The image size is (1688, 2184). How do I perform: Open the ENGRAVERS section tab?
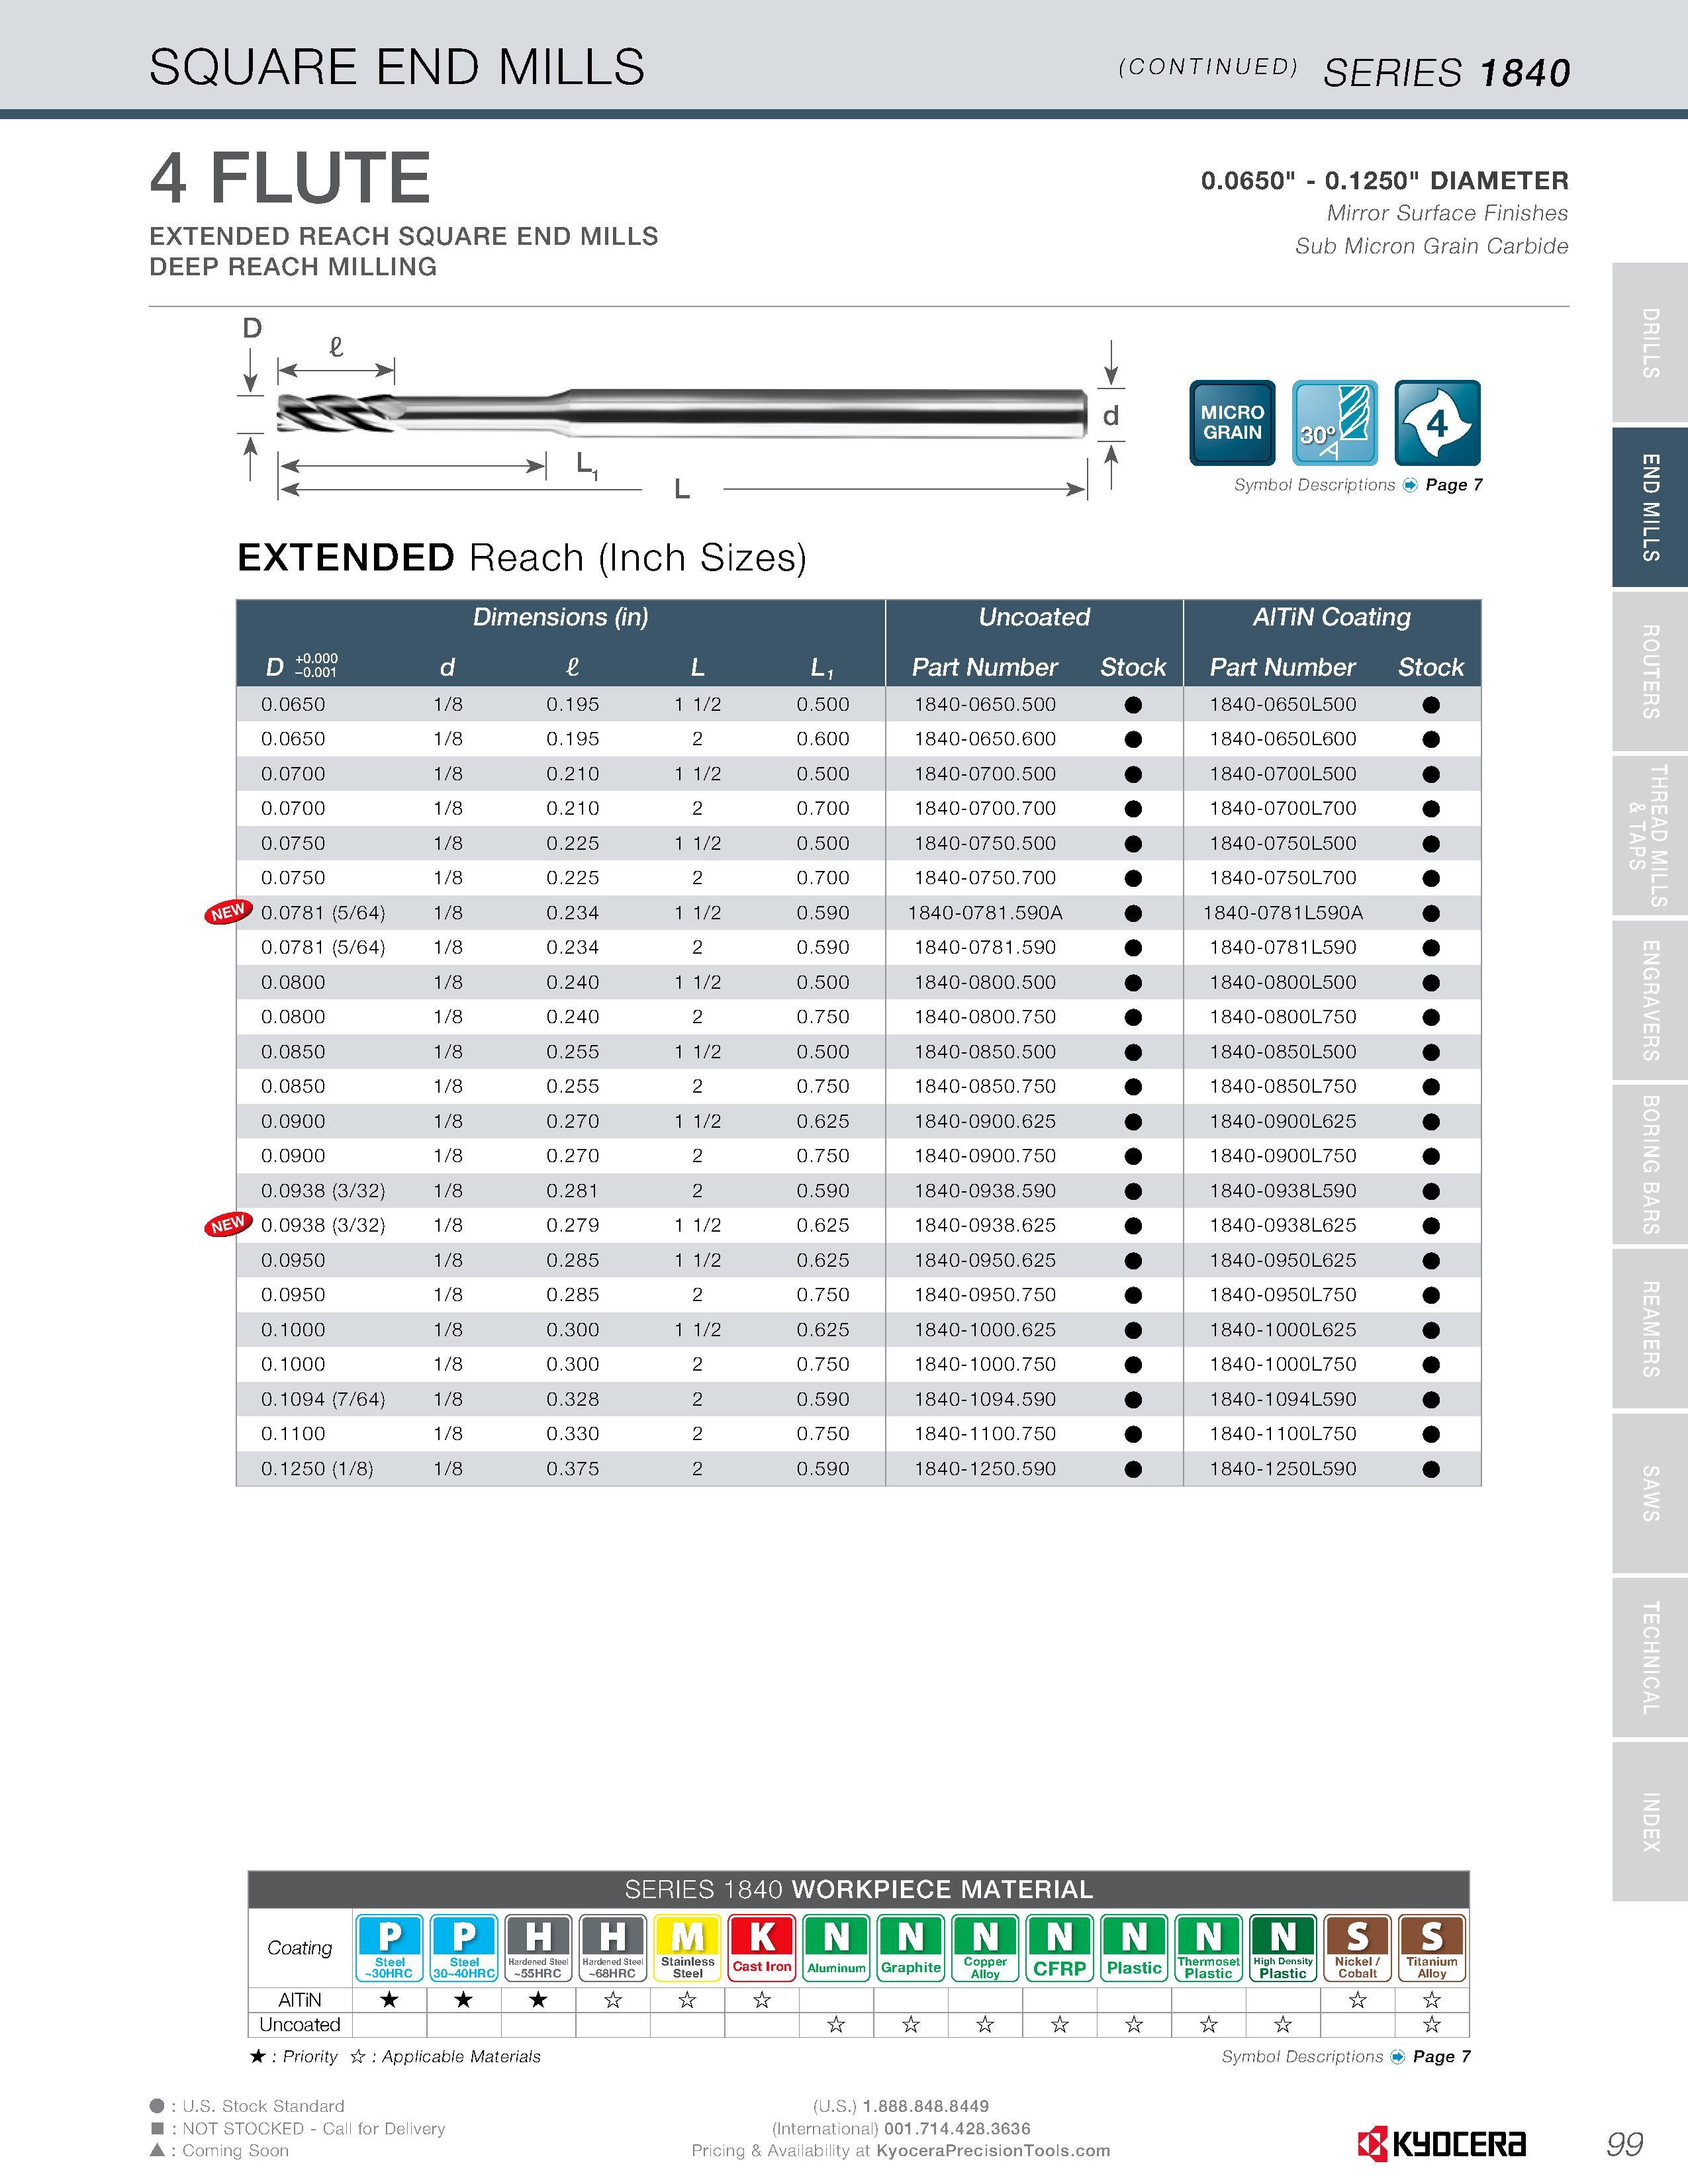[x=1650, y=1000]
